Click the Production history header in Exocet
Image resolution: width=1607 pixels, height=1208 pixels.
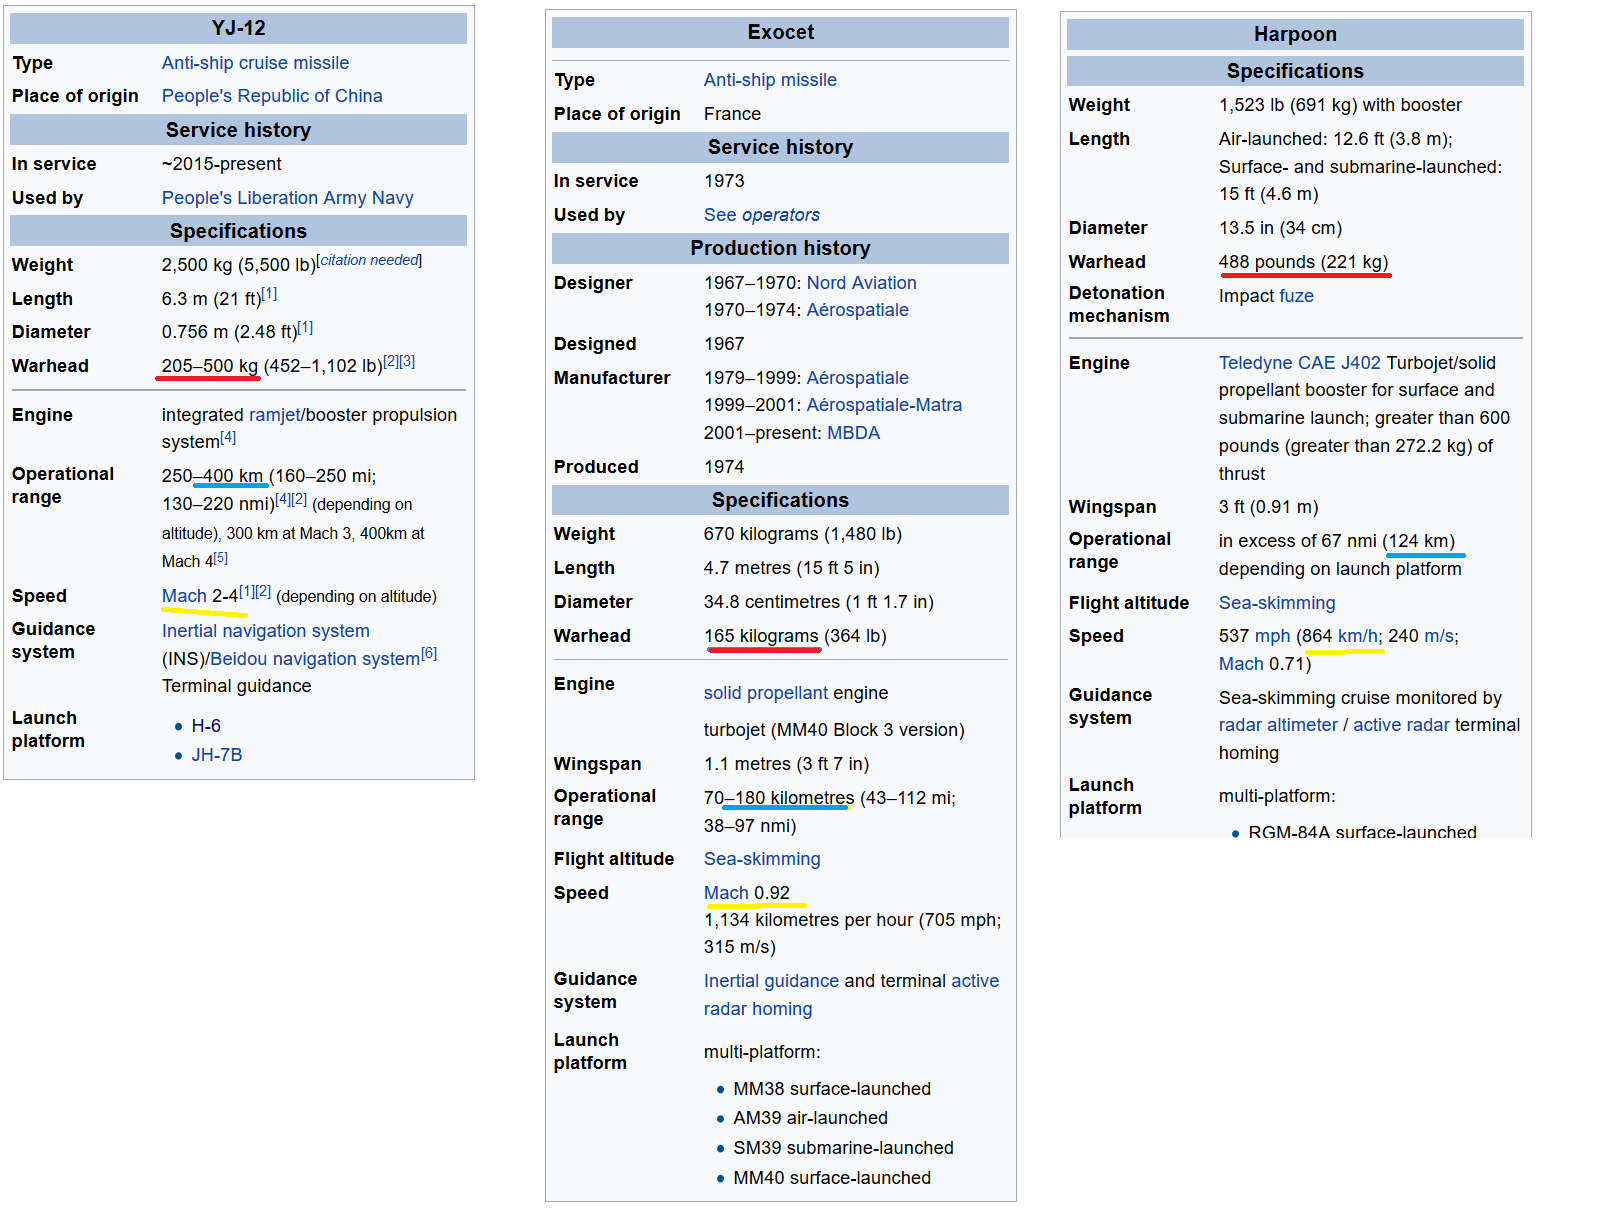(780, 248)
